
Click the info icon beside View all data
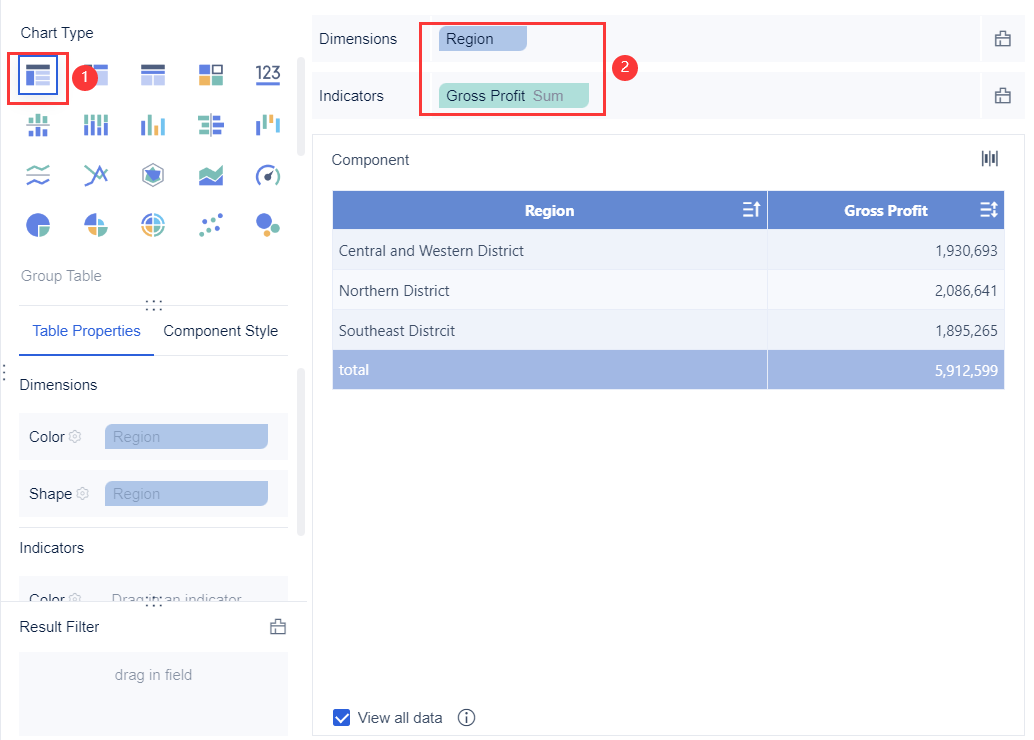click(466, 717)
